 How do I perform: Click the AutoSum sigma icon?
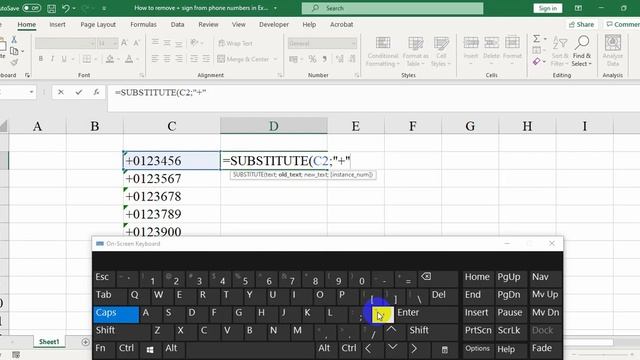click(536, 39)
